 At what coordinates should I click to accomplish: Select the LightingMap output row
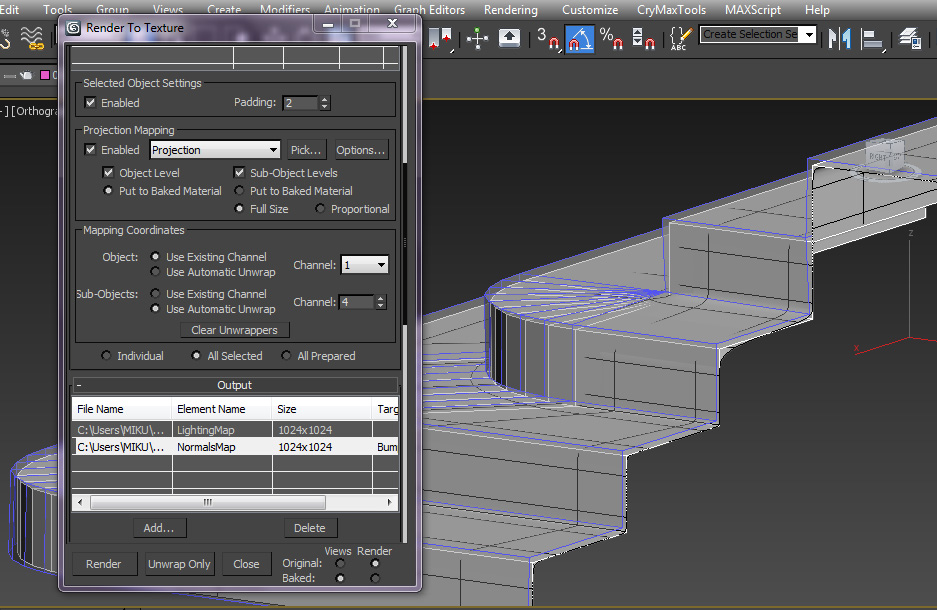[235, 430]
